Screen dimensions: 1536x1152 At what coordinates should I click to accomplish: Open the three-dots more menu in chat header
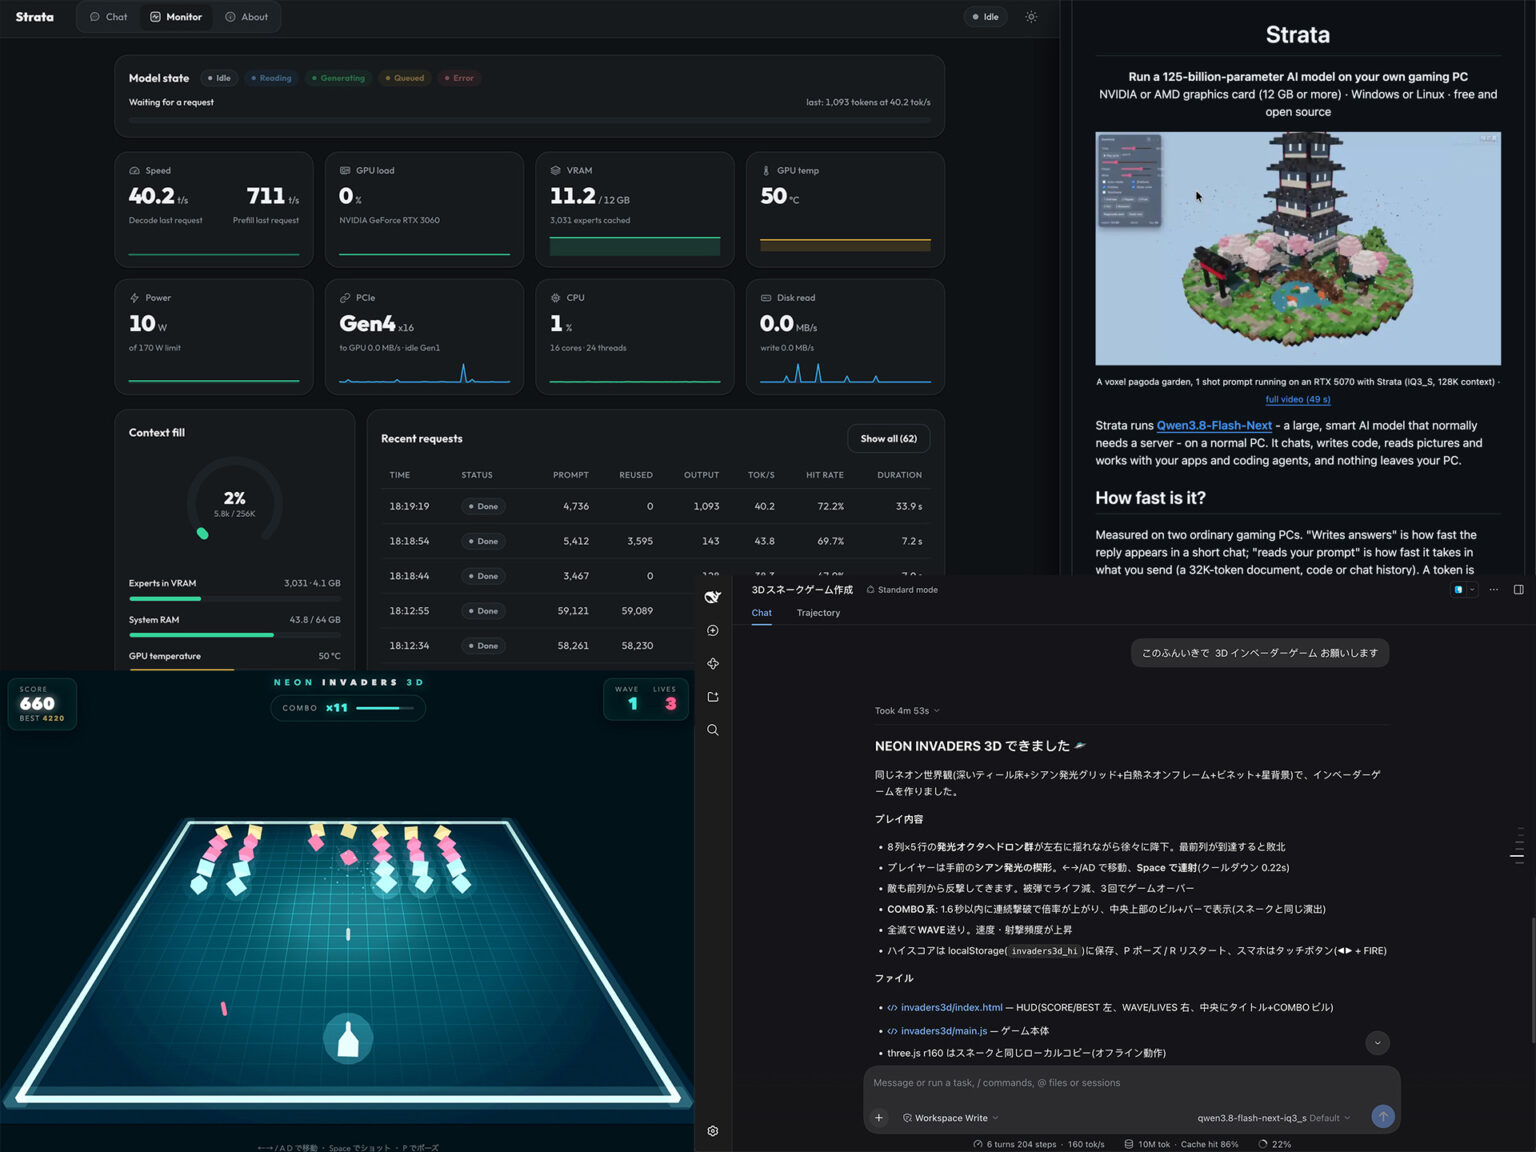[x=1493, y=590]
